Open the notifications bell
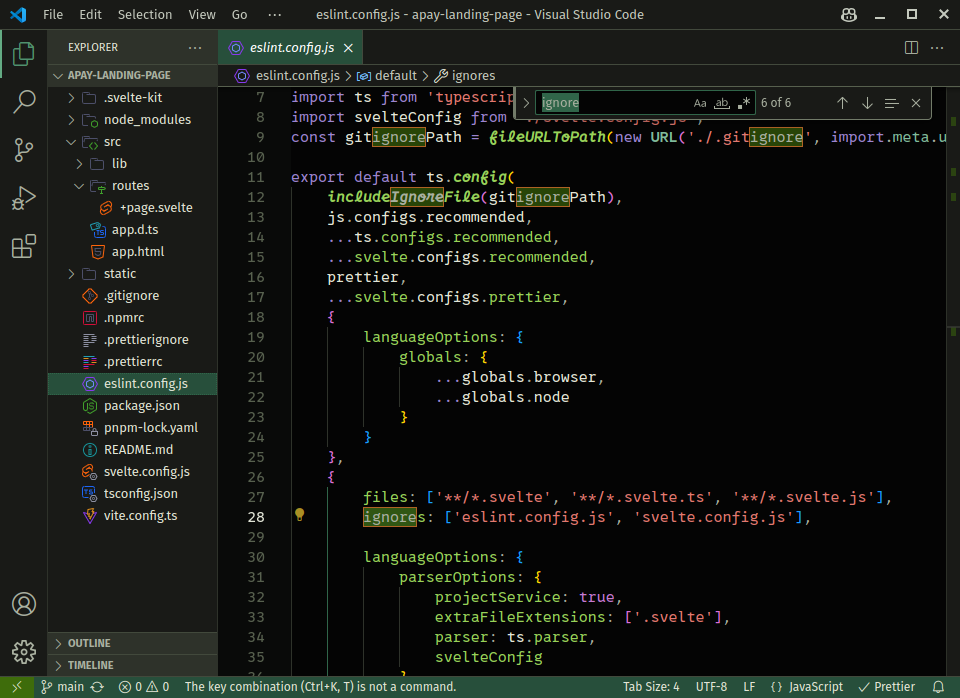 [x=938, y=687]
